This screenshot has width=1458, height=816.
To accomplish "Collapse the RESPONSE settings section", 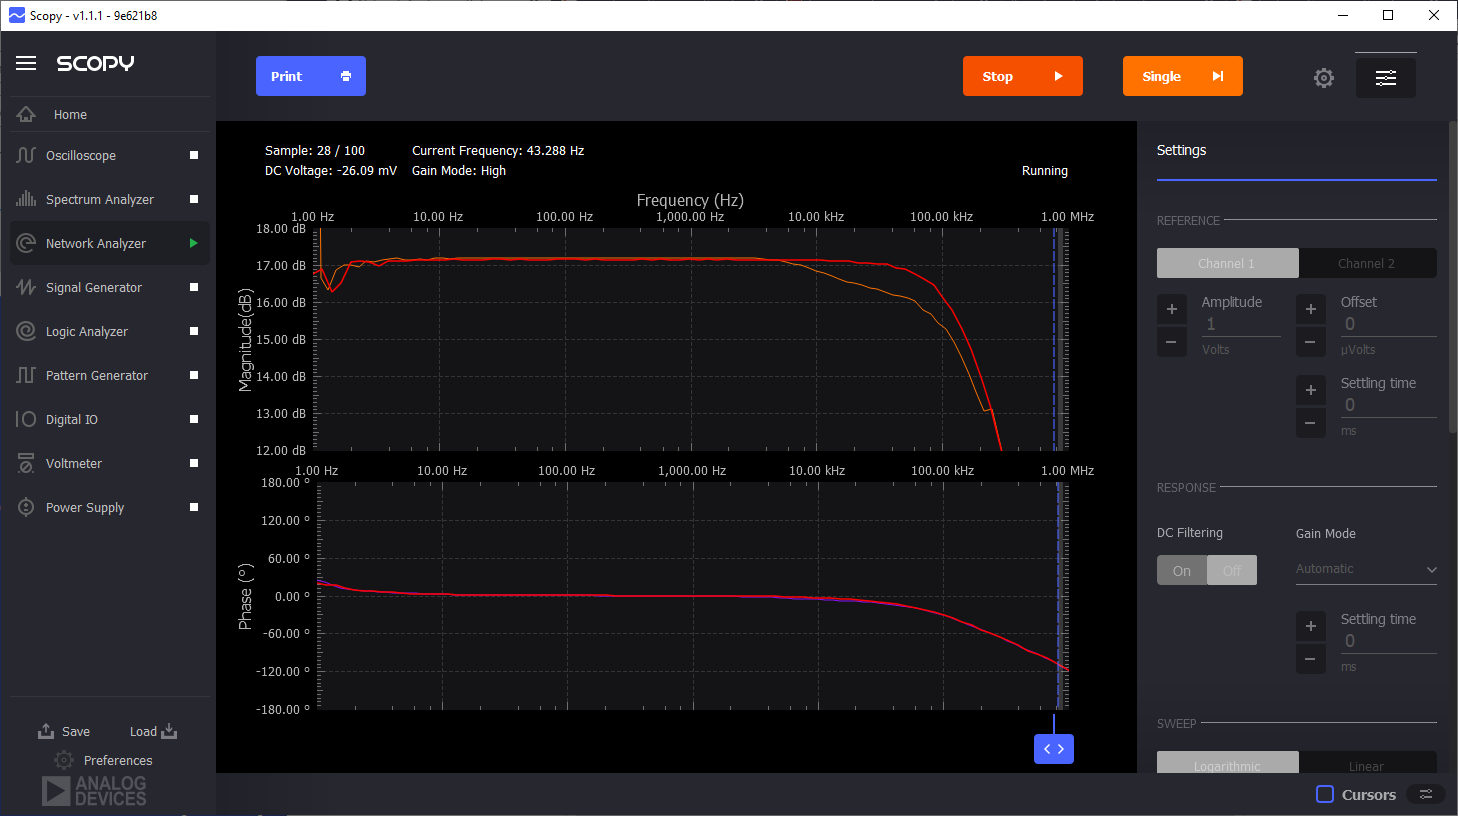I will (1187, 487).
